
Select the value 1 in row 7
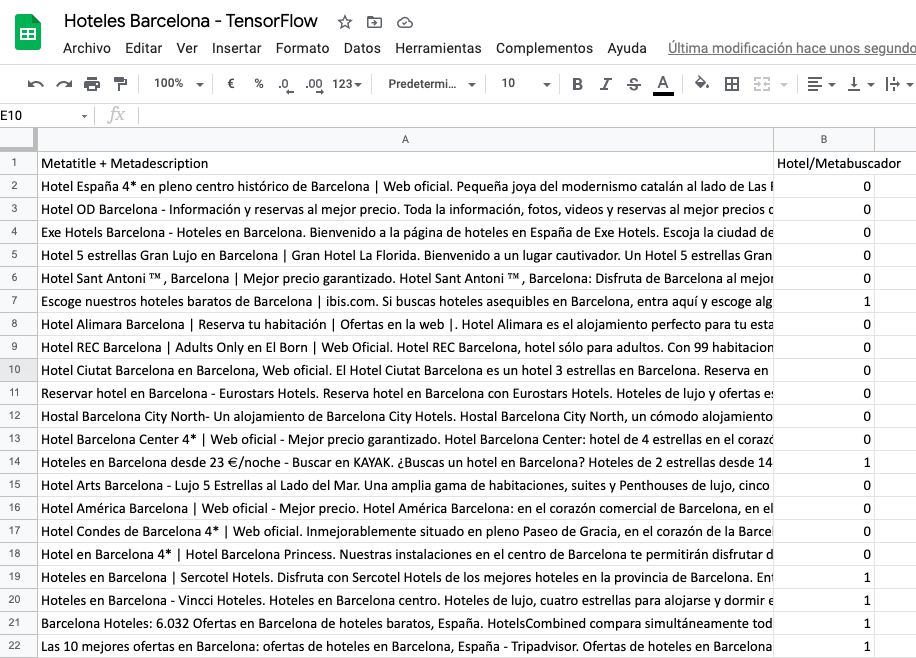(824, 302)
